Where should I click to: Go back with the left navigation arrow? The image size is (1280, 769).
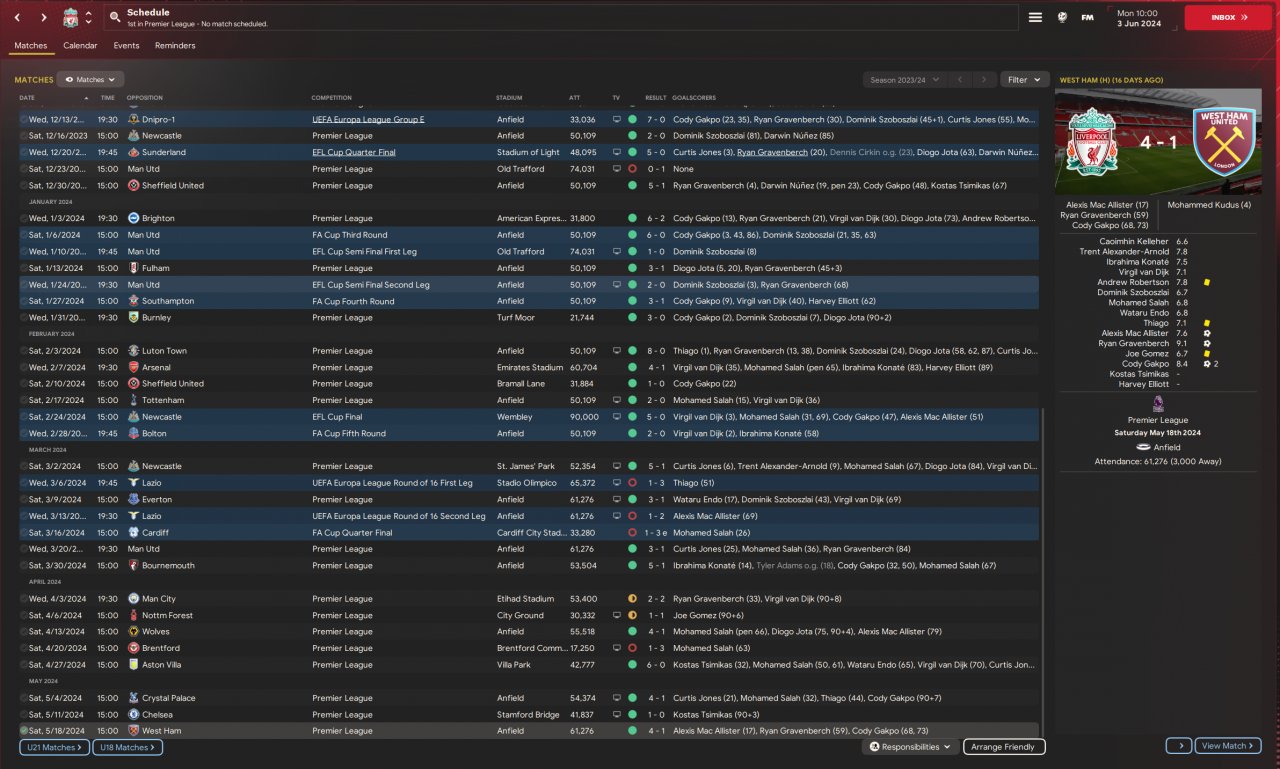(17, 18)
